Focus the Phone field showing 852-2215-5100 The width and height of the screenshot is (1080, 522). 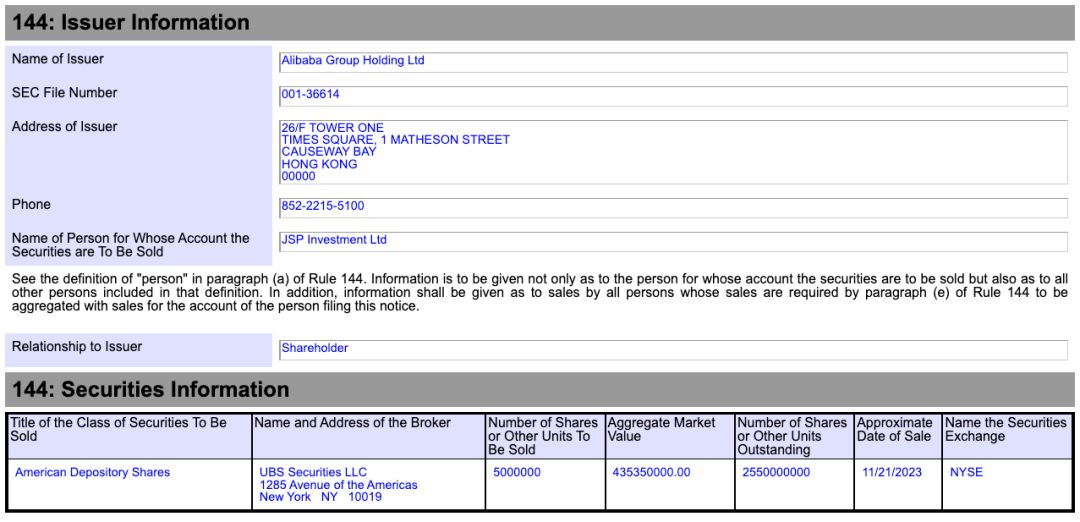coord(673,207)
